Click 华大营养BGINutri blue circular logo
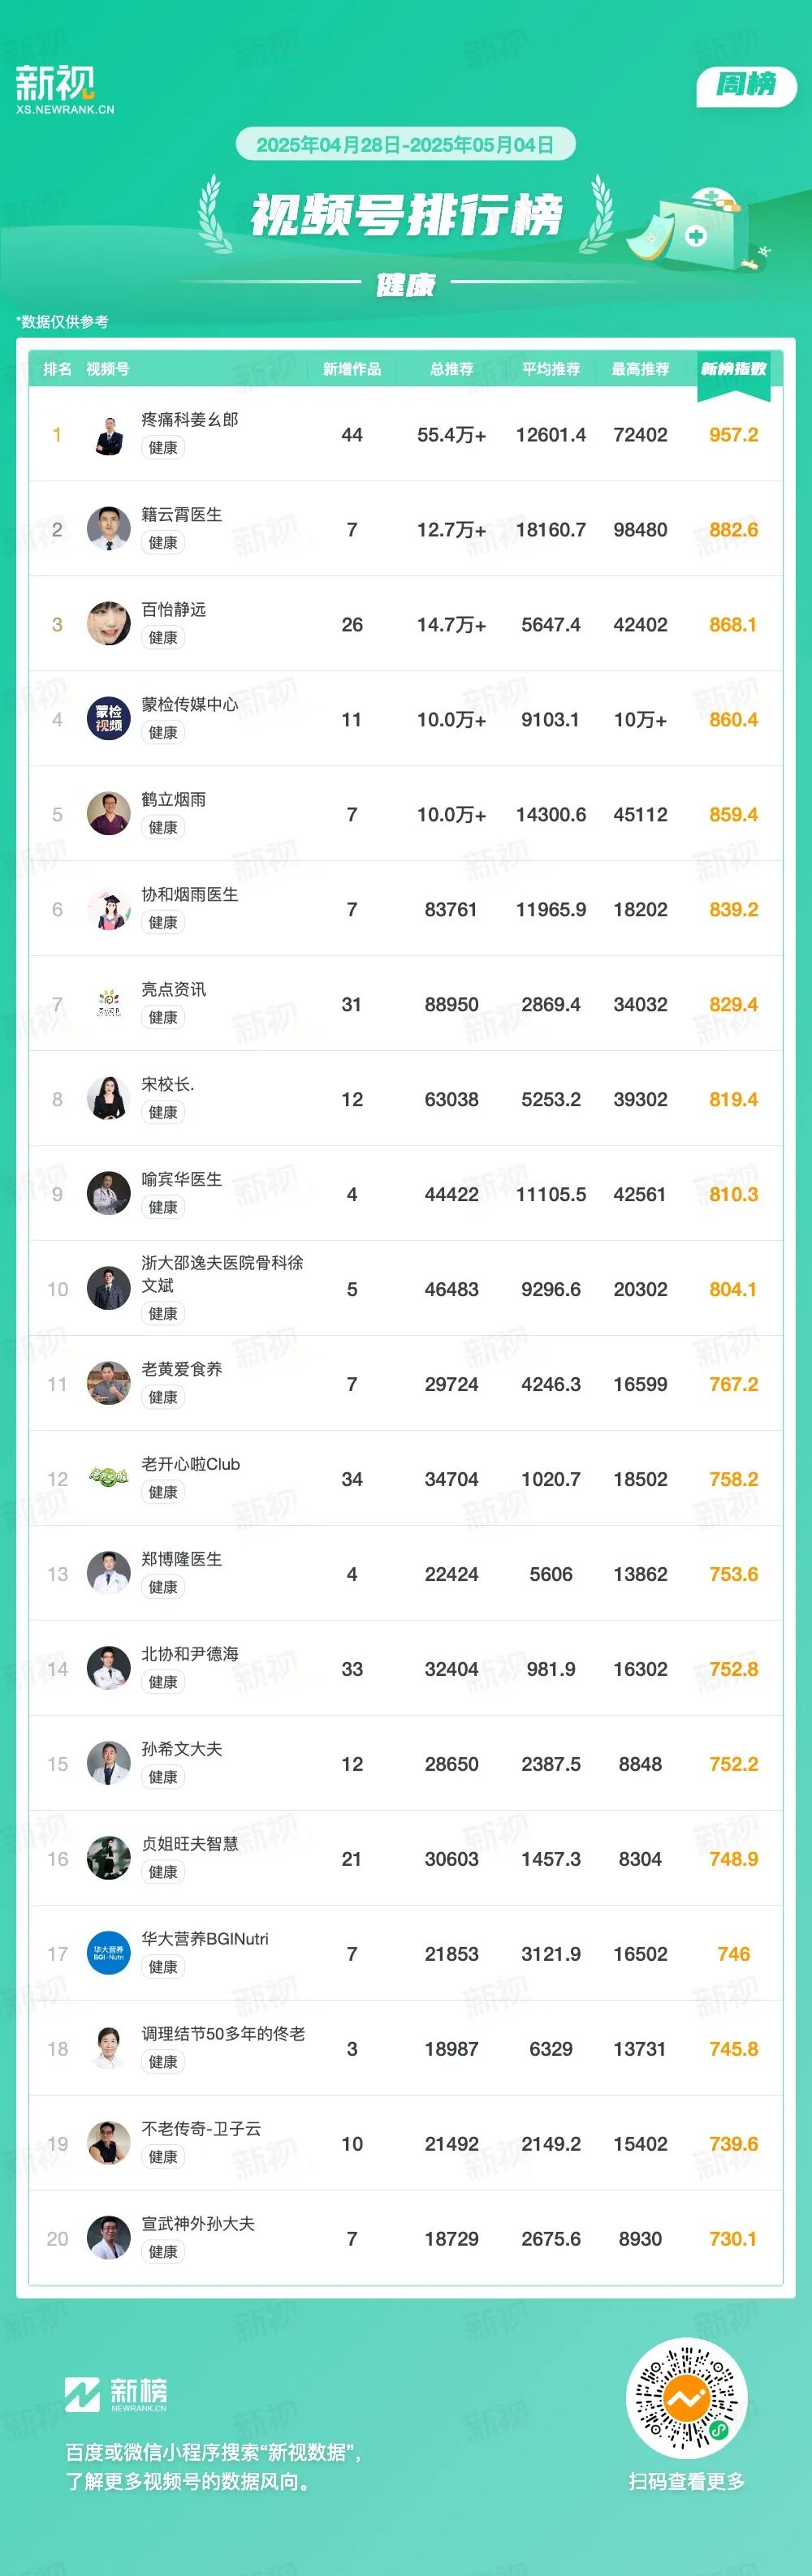Viewport: 812px width, 2576px height. tap(108, 1953)
